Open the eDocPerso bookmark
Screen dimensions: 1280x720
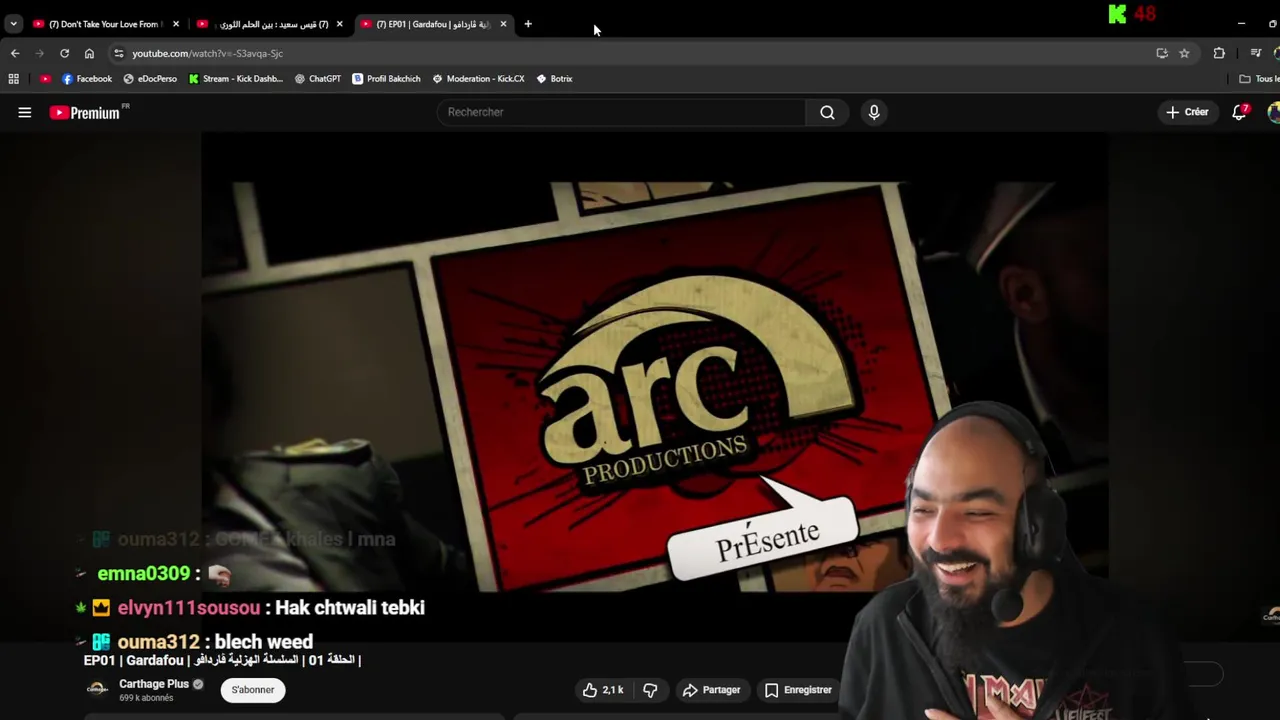point(150,79)
